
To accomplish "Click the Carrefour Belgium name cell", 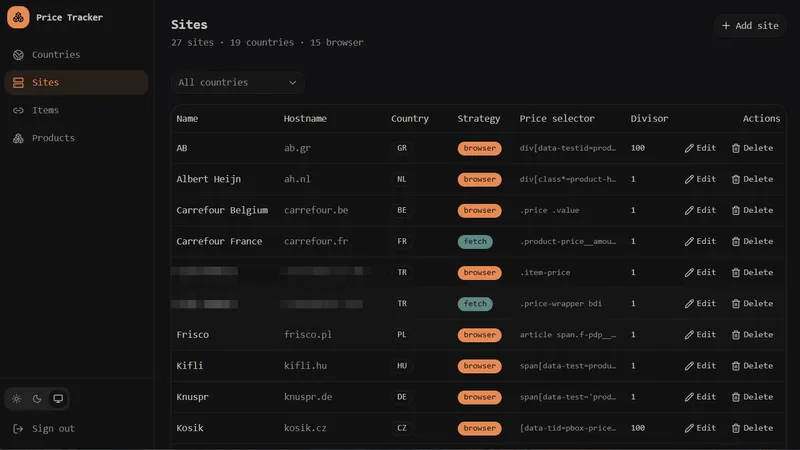I will (x=222, y=210).
